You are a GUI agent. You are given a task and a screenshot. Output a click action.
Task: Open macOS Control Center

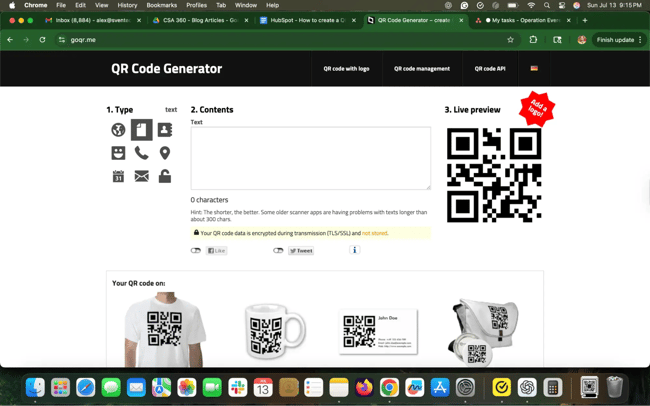(x=562, y=5)
